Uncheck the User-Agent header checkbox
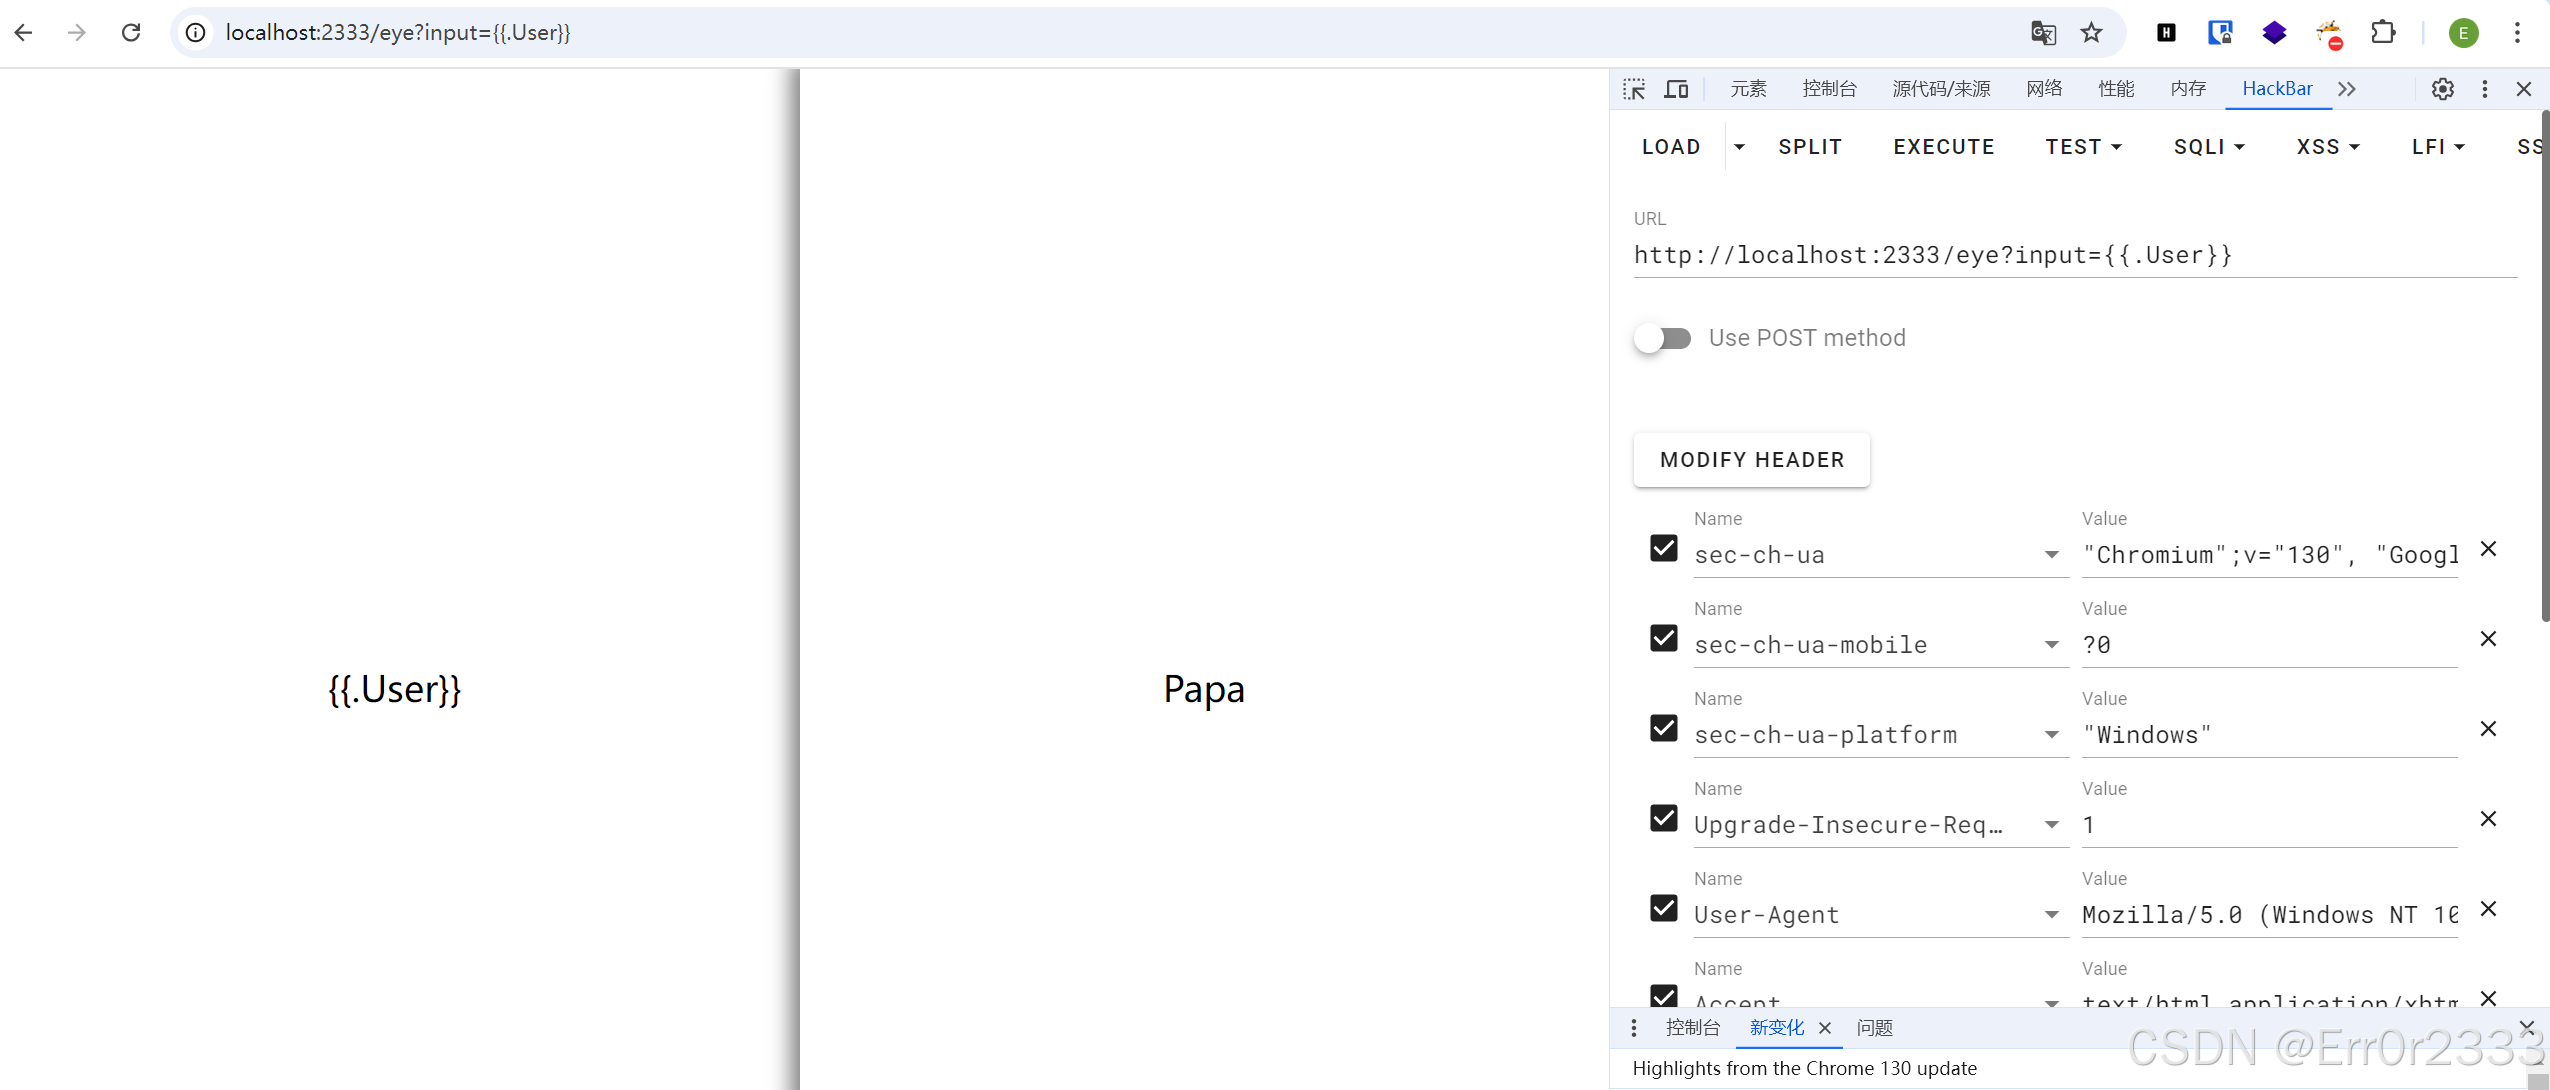 point(1664,908)
